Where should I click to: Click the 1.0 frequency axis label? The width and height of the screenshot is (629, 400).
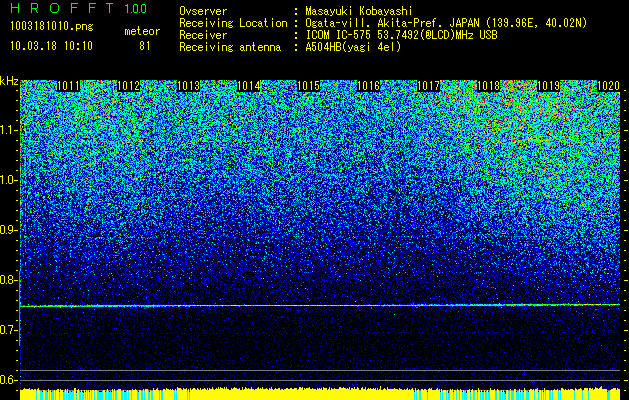(8, 180)
